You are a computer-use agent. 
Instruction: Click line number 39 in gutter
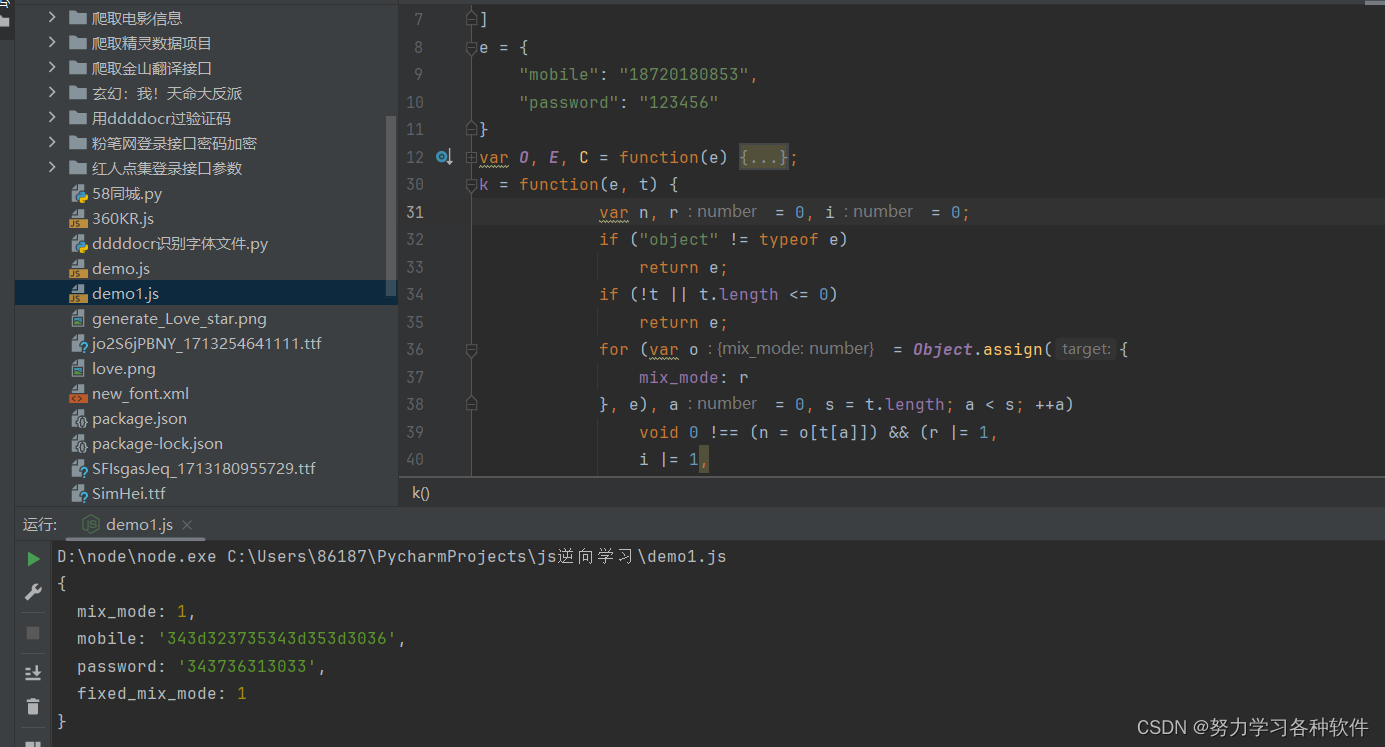click(415, 432)
